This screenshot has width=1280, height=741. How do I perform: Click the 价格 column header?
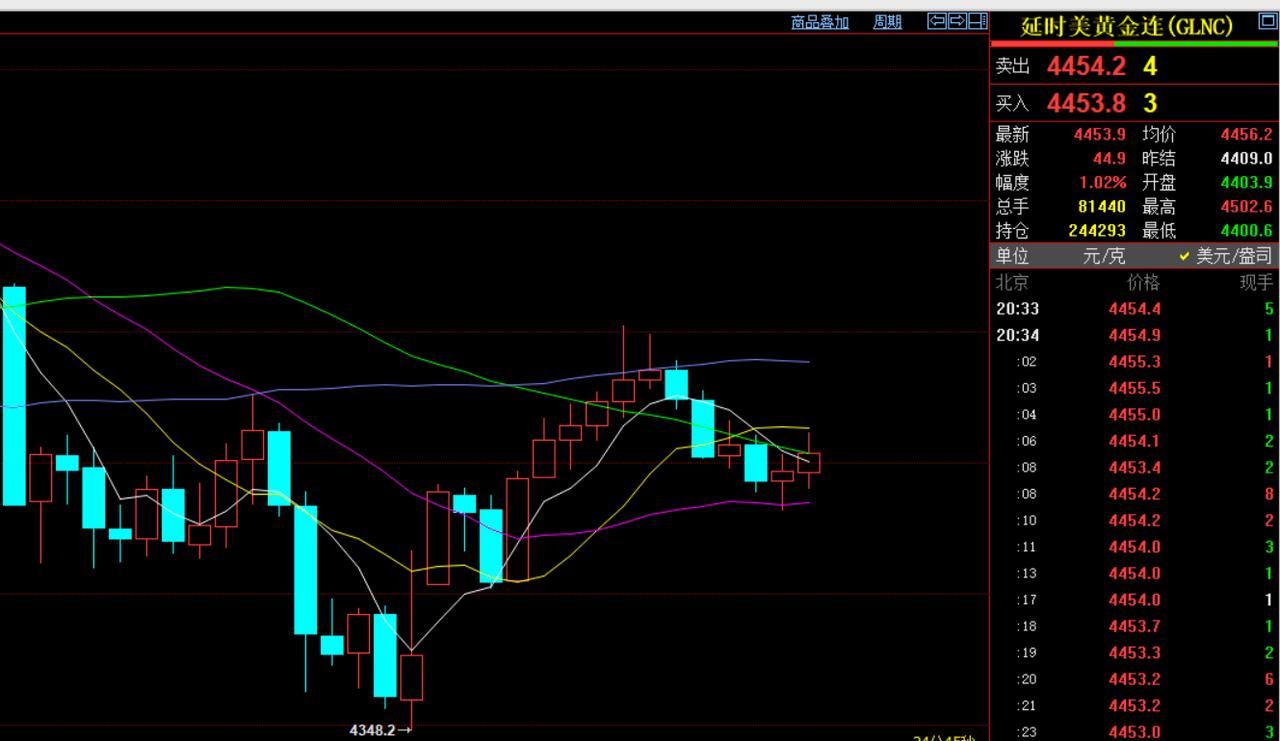coord(1144,283)
